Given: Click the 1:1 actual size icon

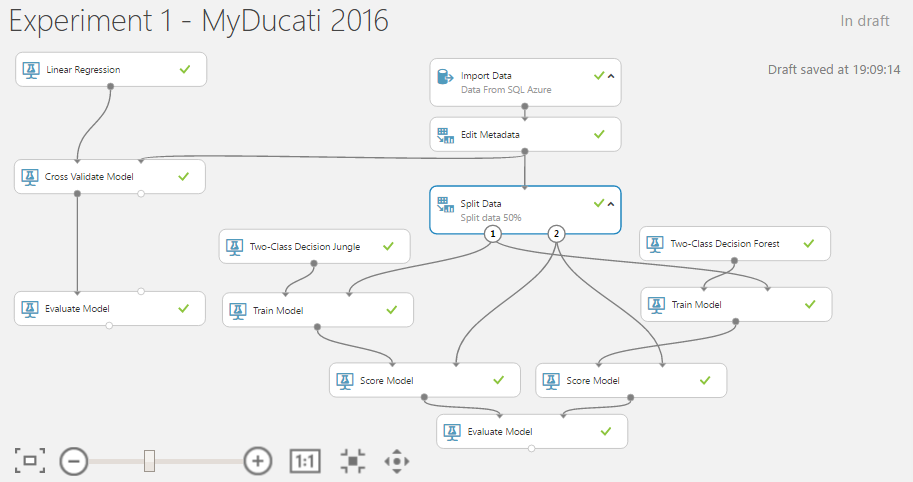Looking at the screenshot, I should tap(305, 461).
